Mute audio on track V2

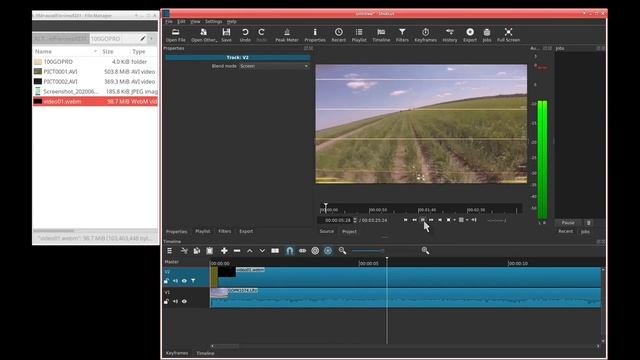pos(175,281)
